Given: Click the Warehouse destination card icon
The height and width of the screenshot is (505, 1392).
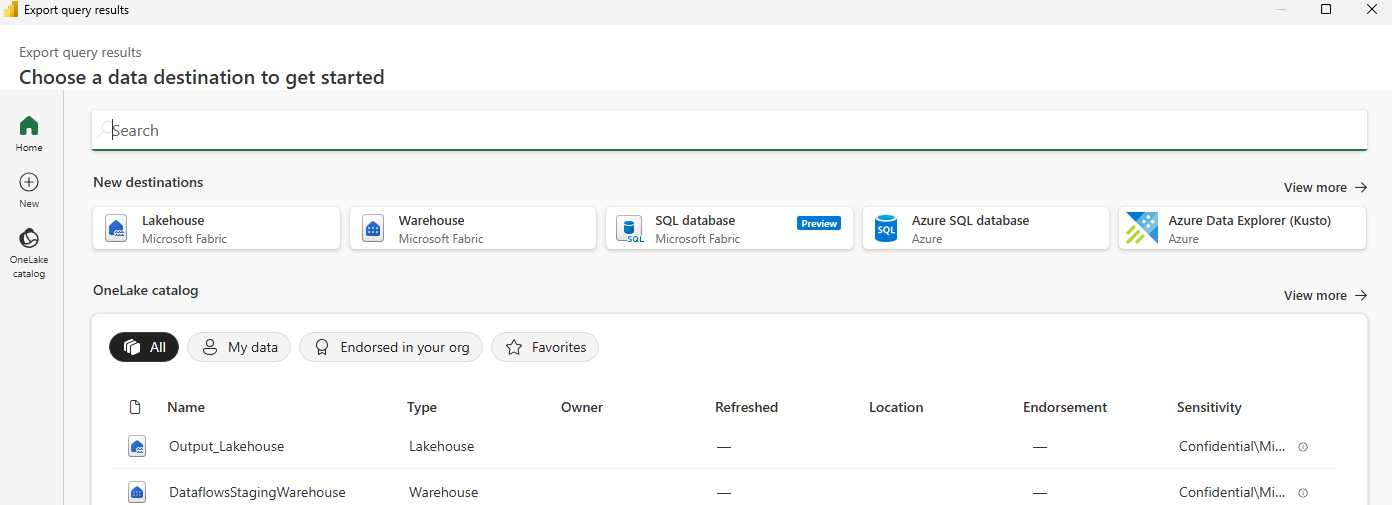Looking at the screenshot, I should (x=373, y=229).
